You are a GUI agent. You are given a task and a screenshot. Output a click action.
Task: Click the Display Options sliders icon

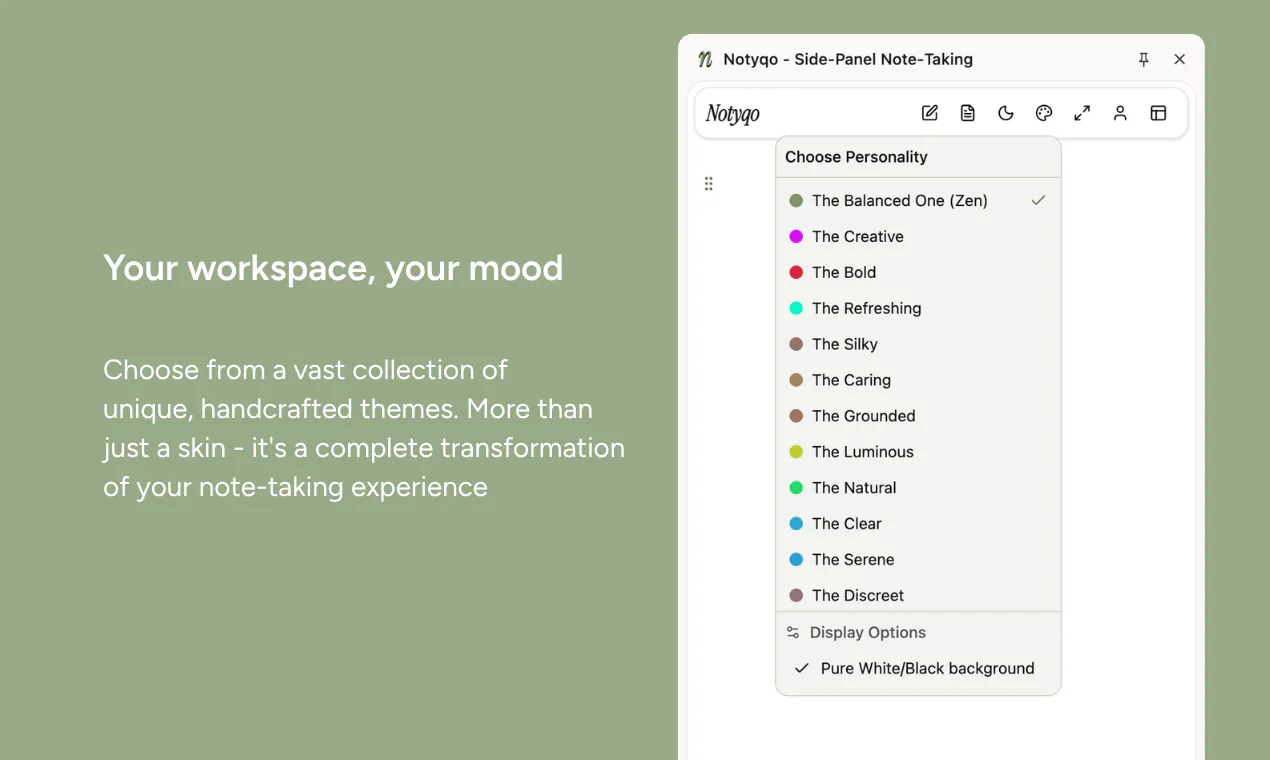click(x=793, y=632)
